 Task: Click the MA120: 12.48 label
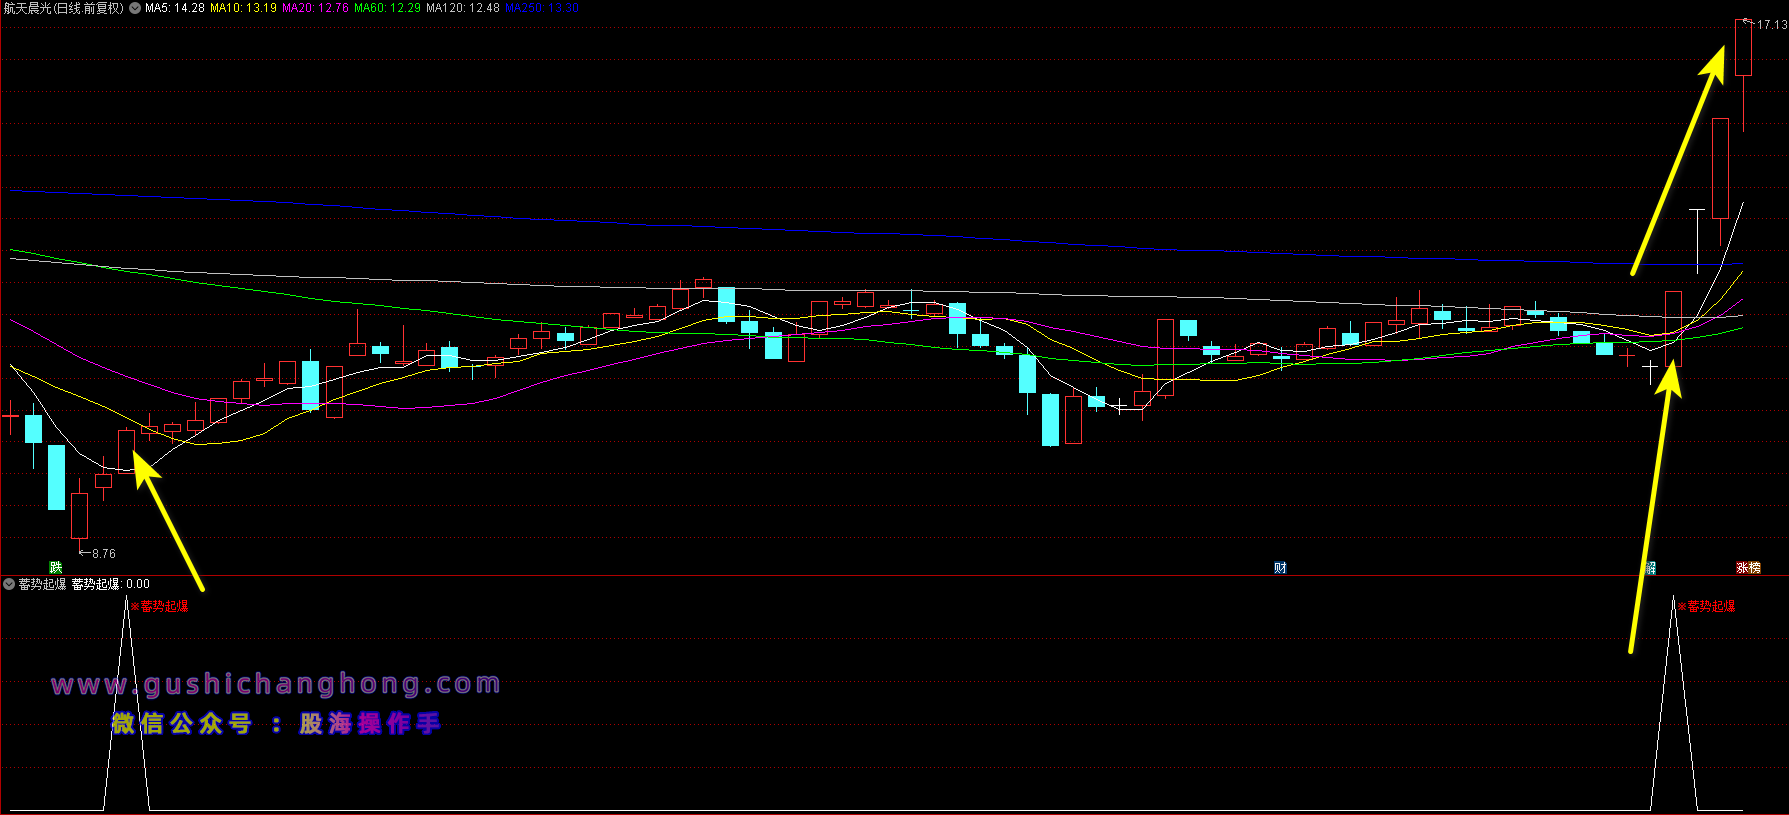[463, 8]
